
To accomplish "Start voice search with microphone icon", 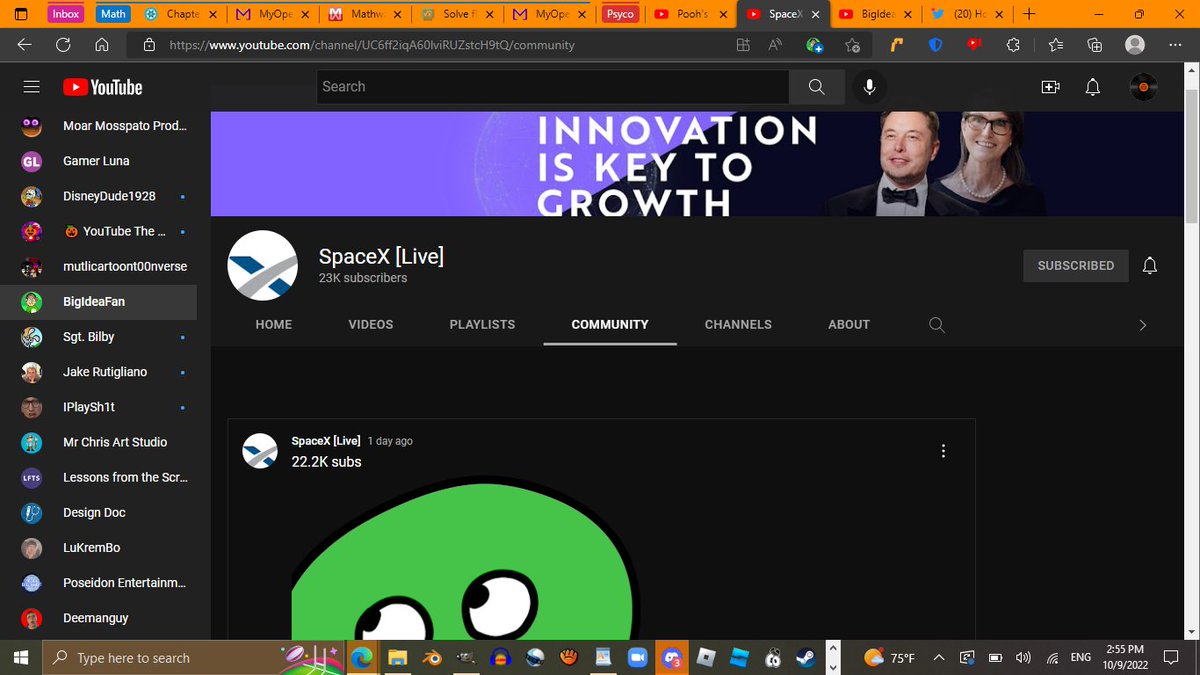I will coord(870,87).
